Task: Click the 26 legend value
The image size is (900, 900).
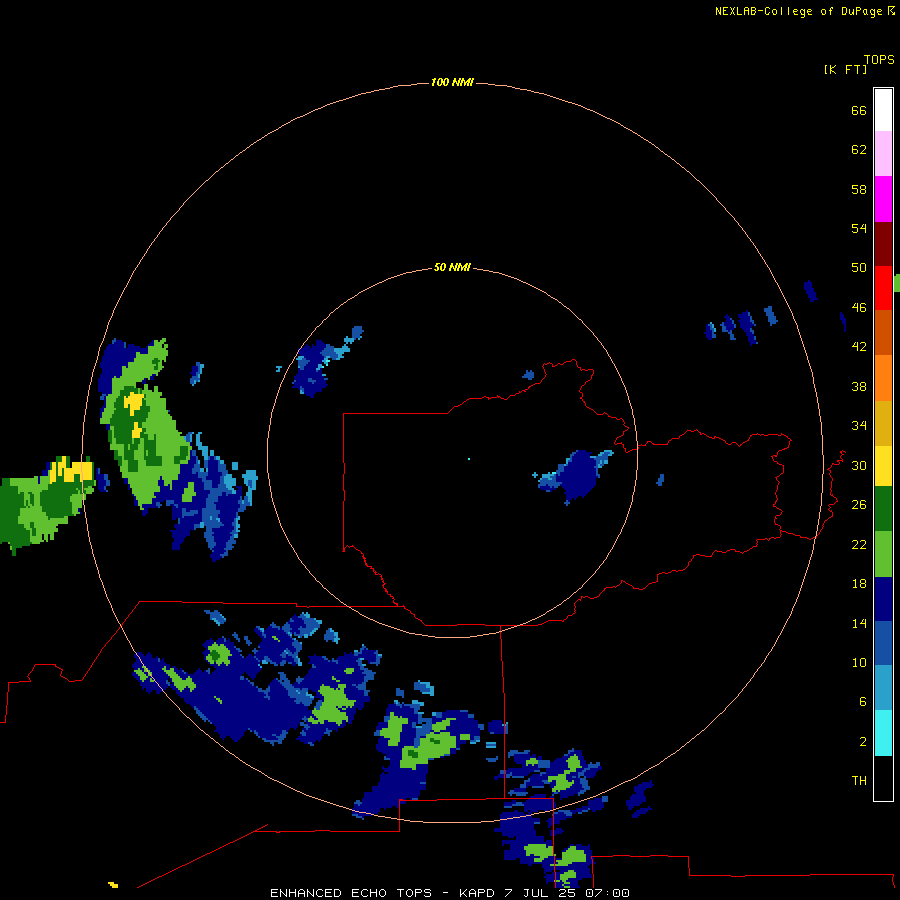Action: click(x=859, y=505)
